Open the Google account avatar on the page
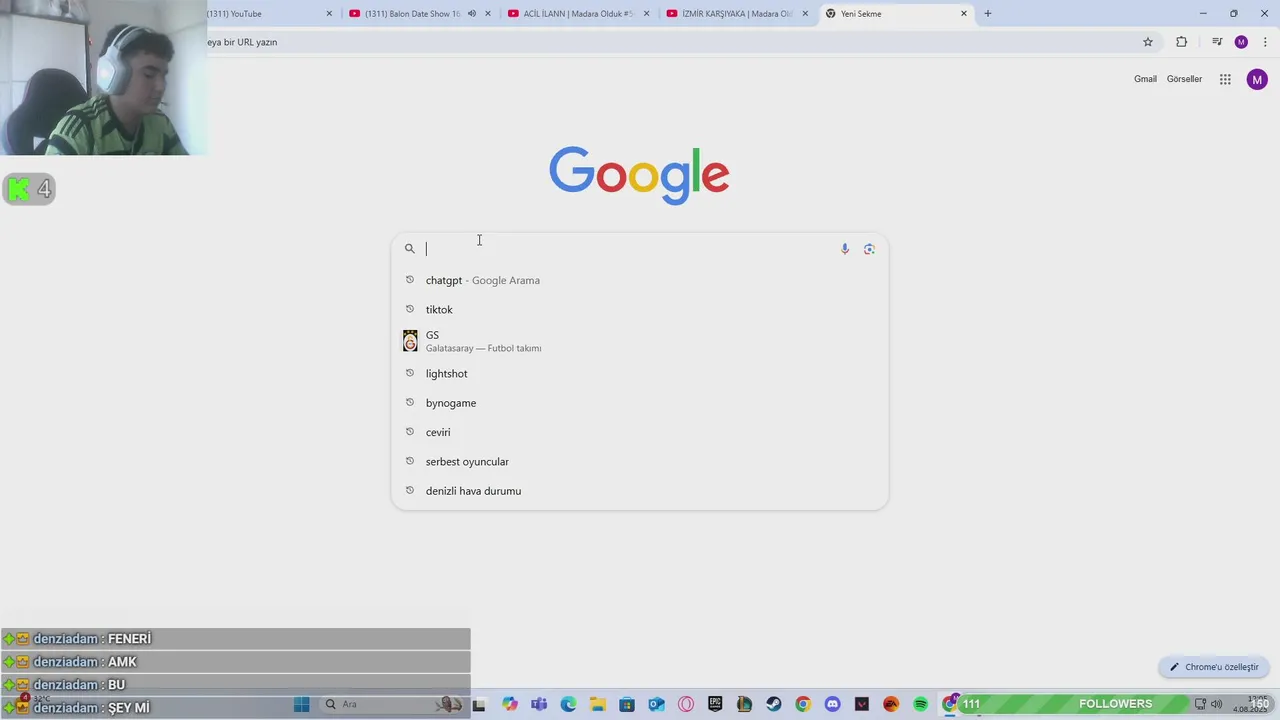 click(x=1257, y=79)
